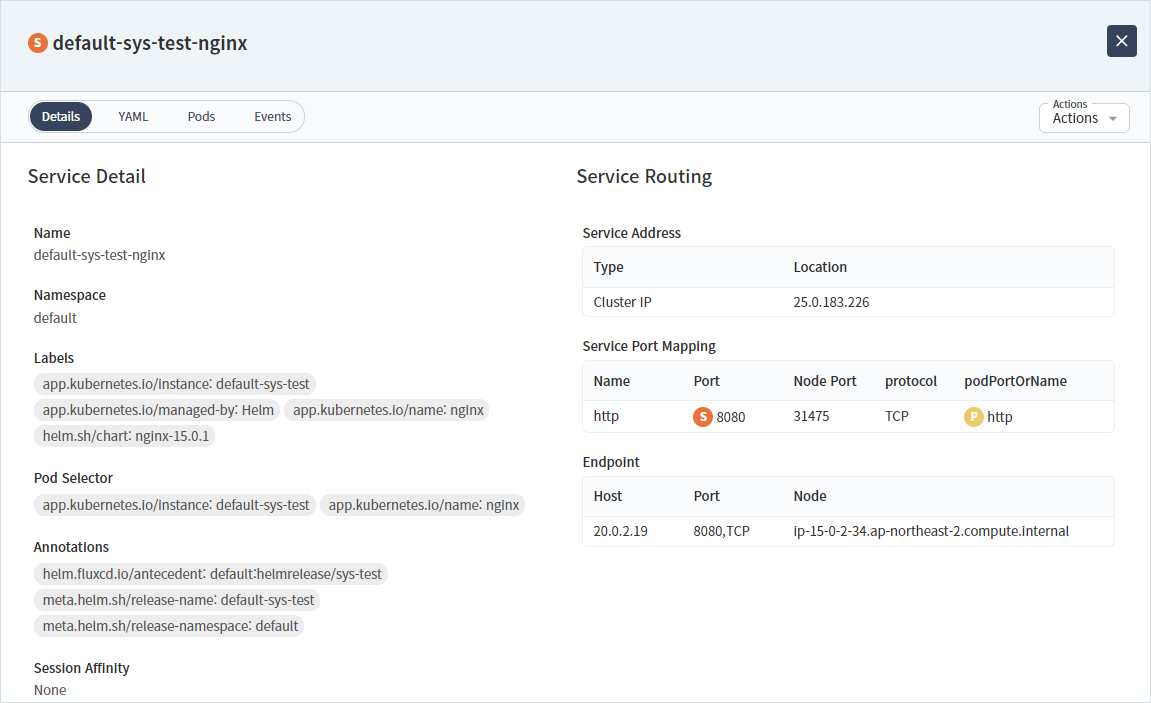Click the Service Address label
The height and width of the screenshot is (703, 1151).
point(631,233)
